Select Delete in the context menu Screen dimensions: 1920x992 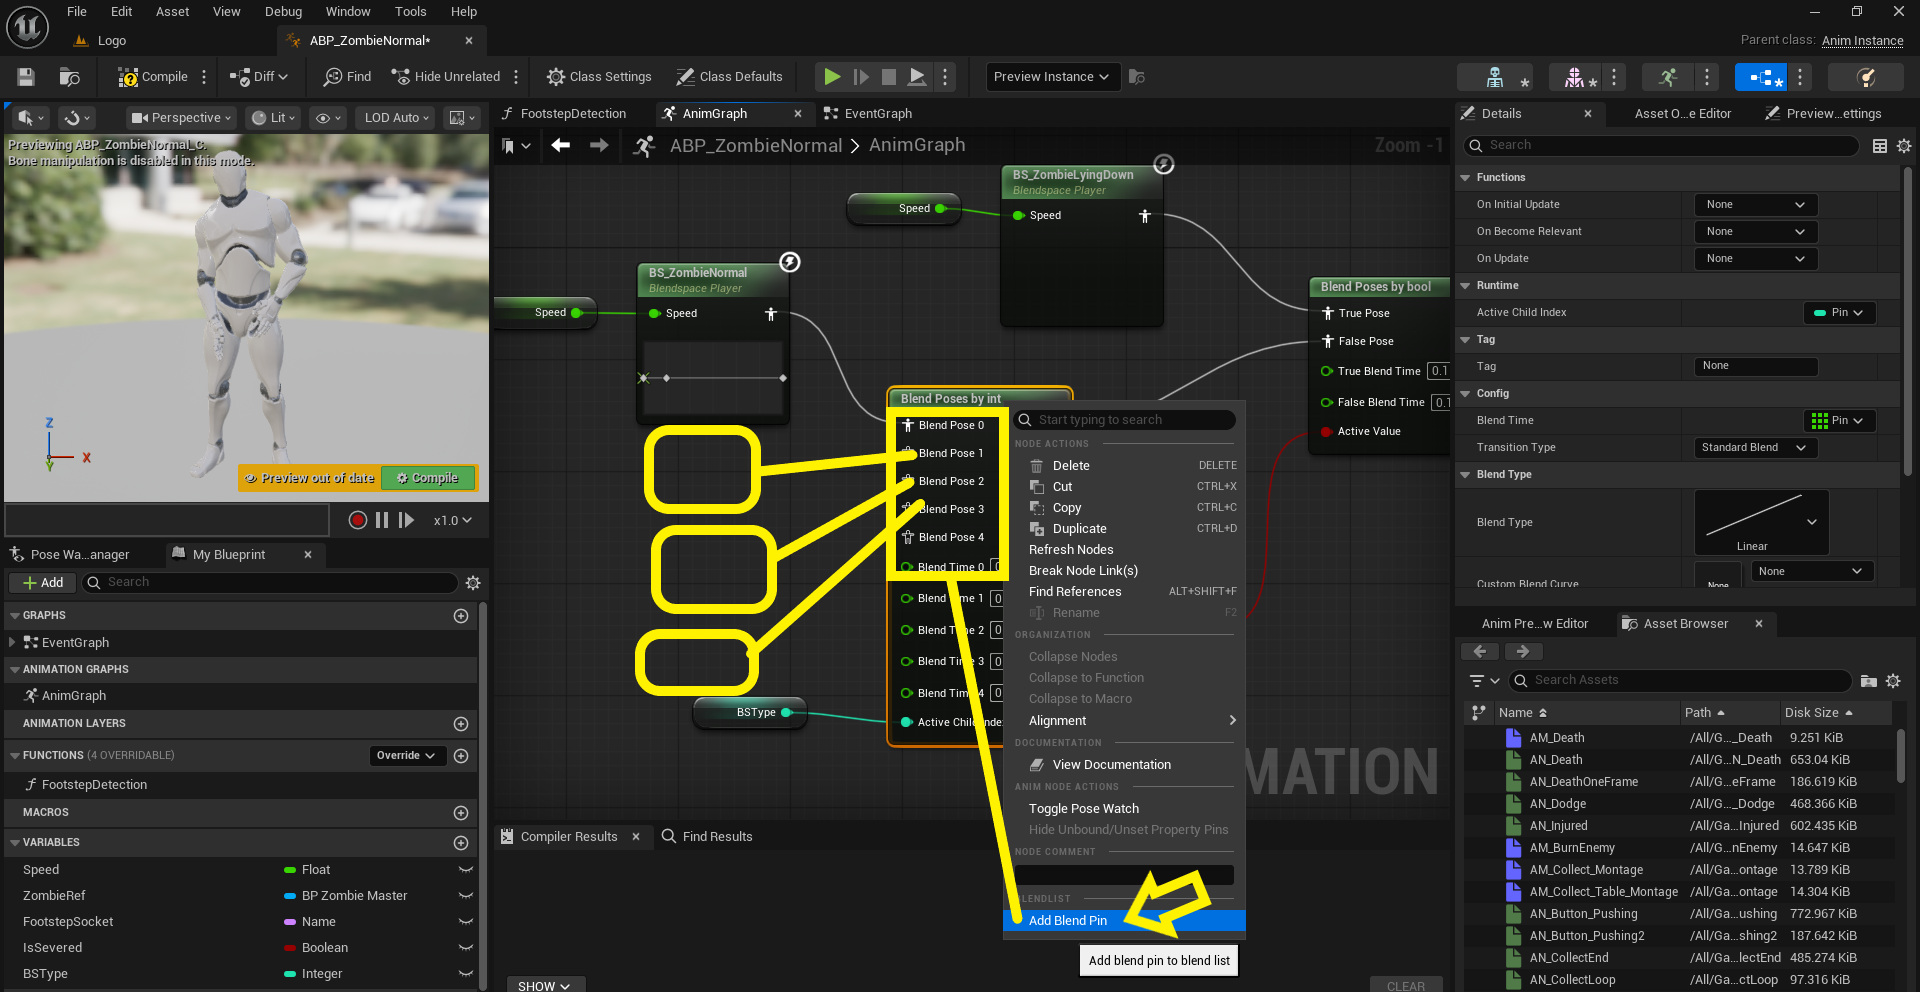pos(1124,466)
